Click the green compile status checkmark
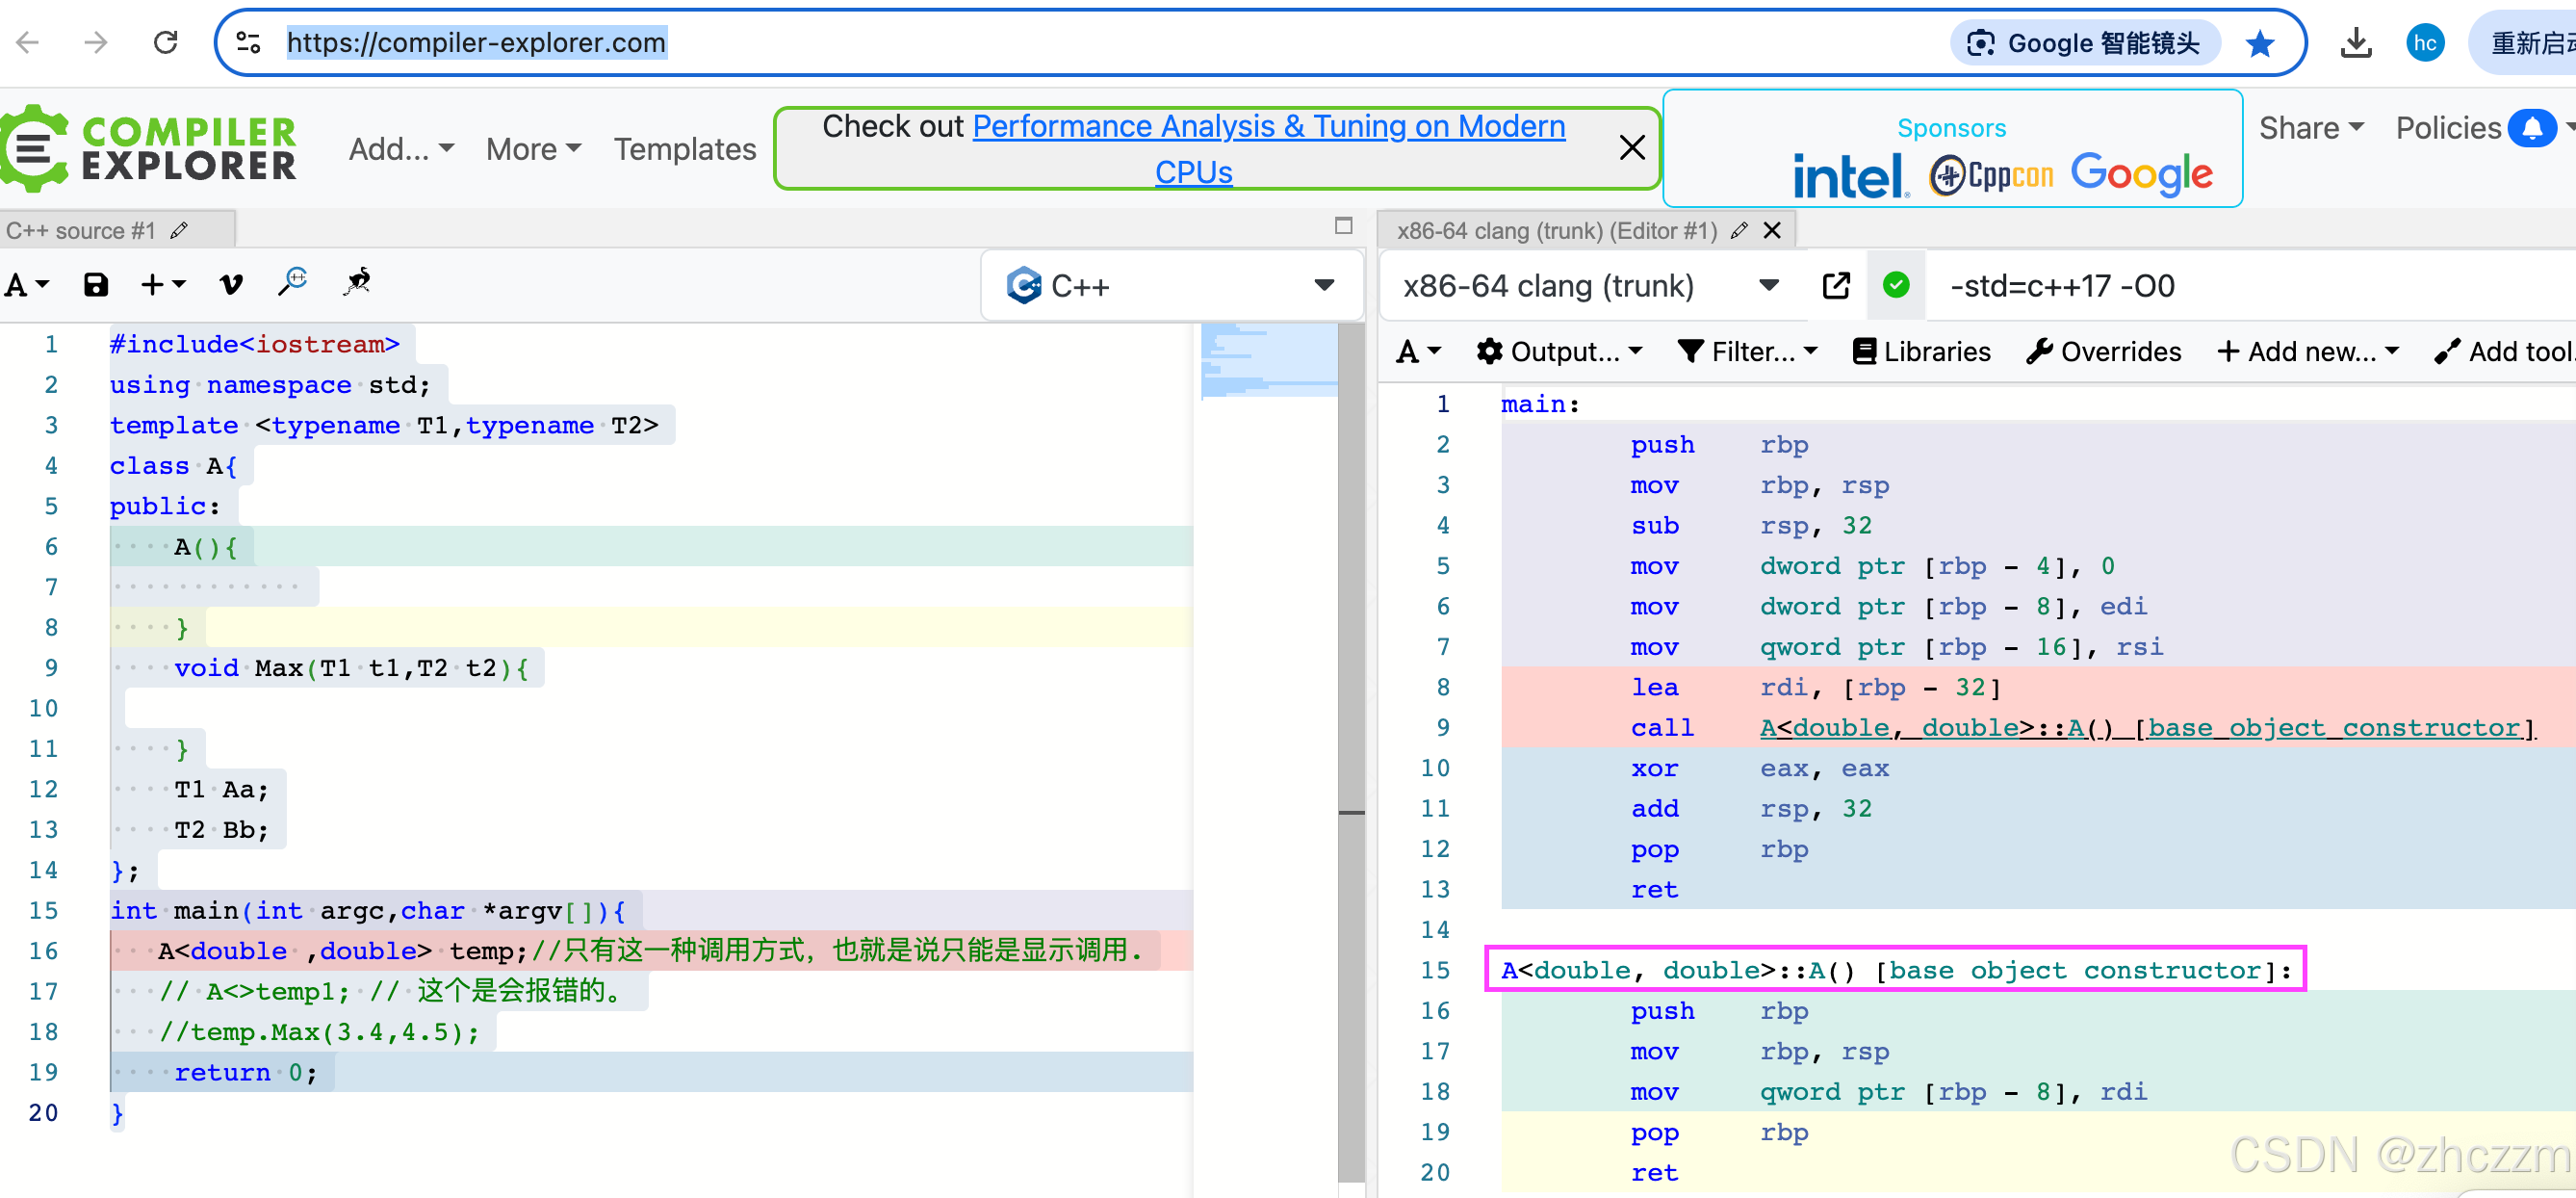 (1895, 286)
